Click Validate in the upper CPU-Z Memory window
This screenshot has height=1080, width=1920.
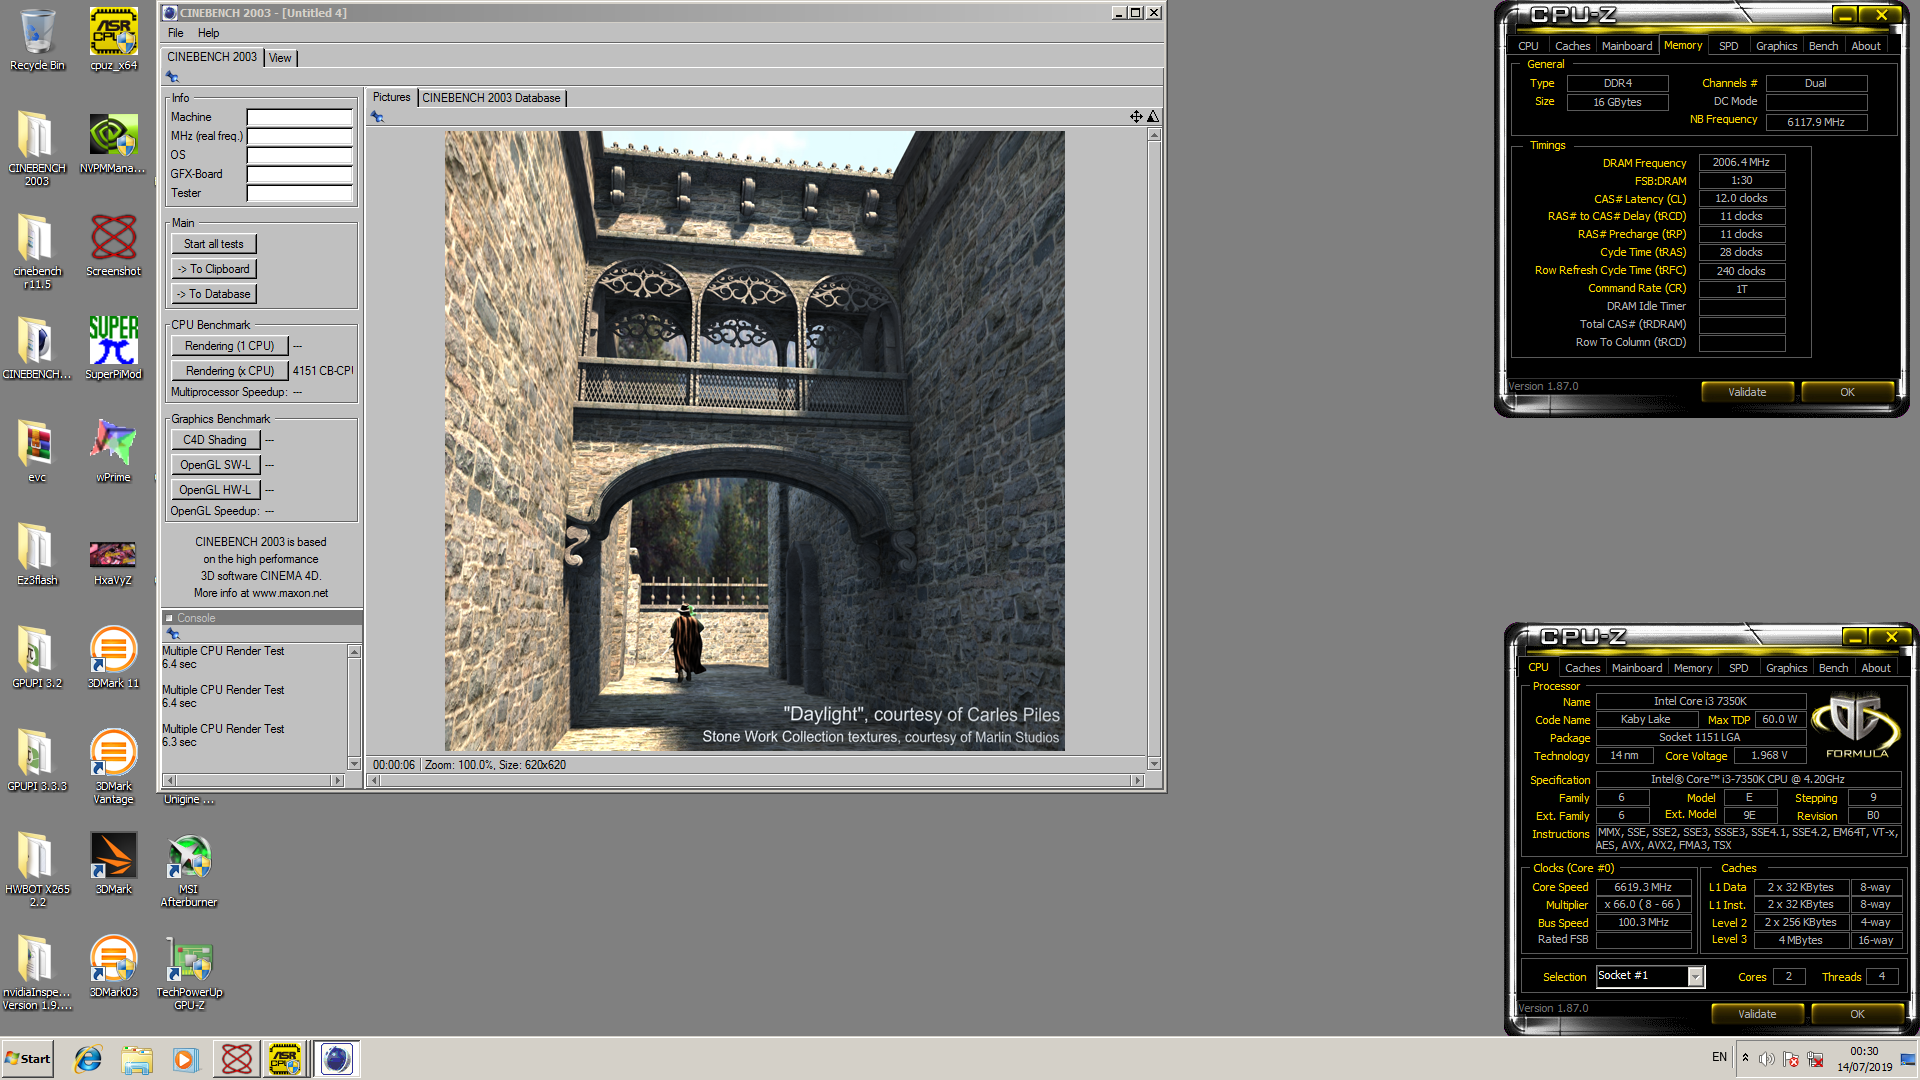[x=1747, y=392]
